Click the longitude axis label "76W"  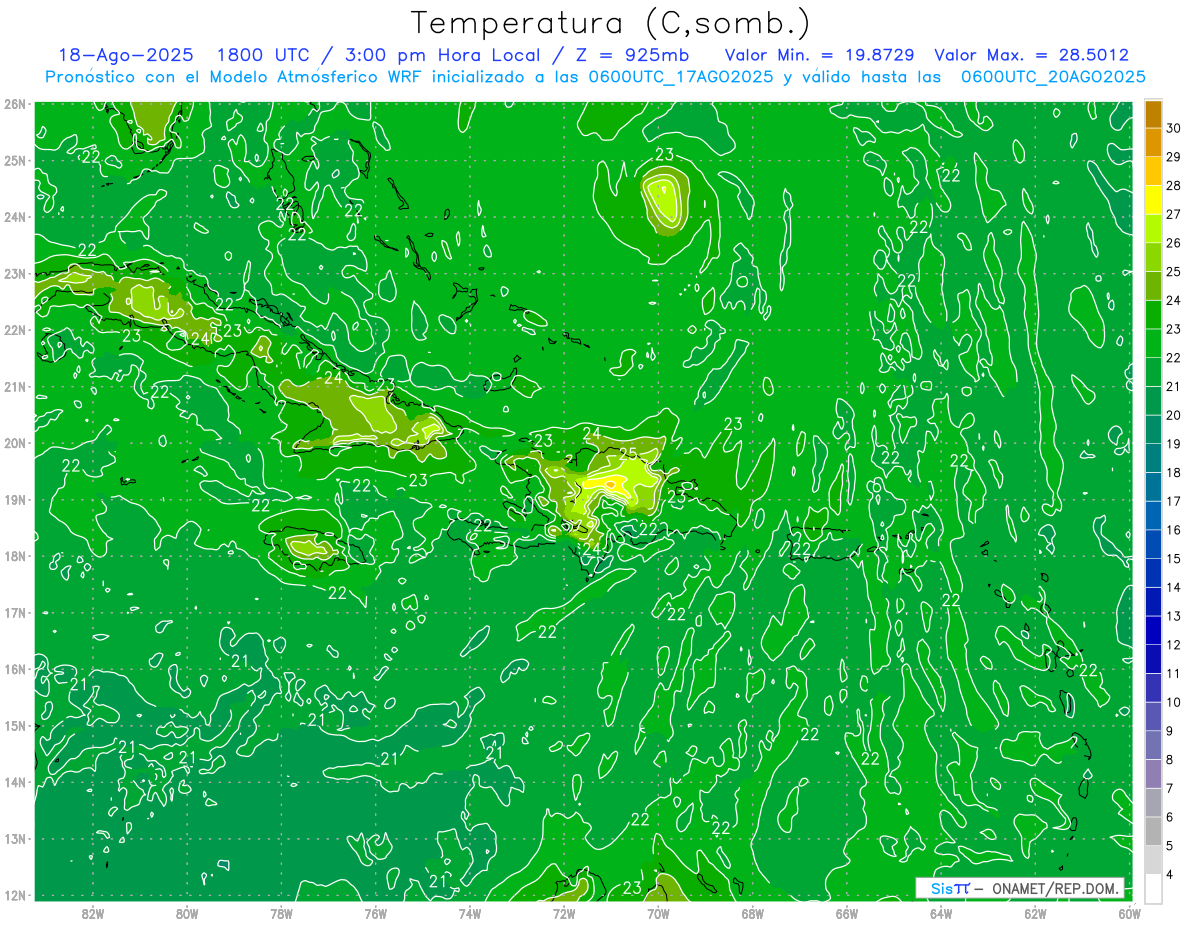click(375, 913)
